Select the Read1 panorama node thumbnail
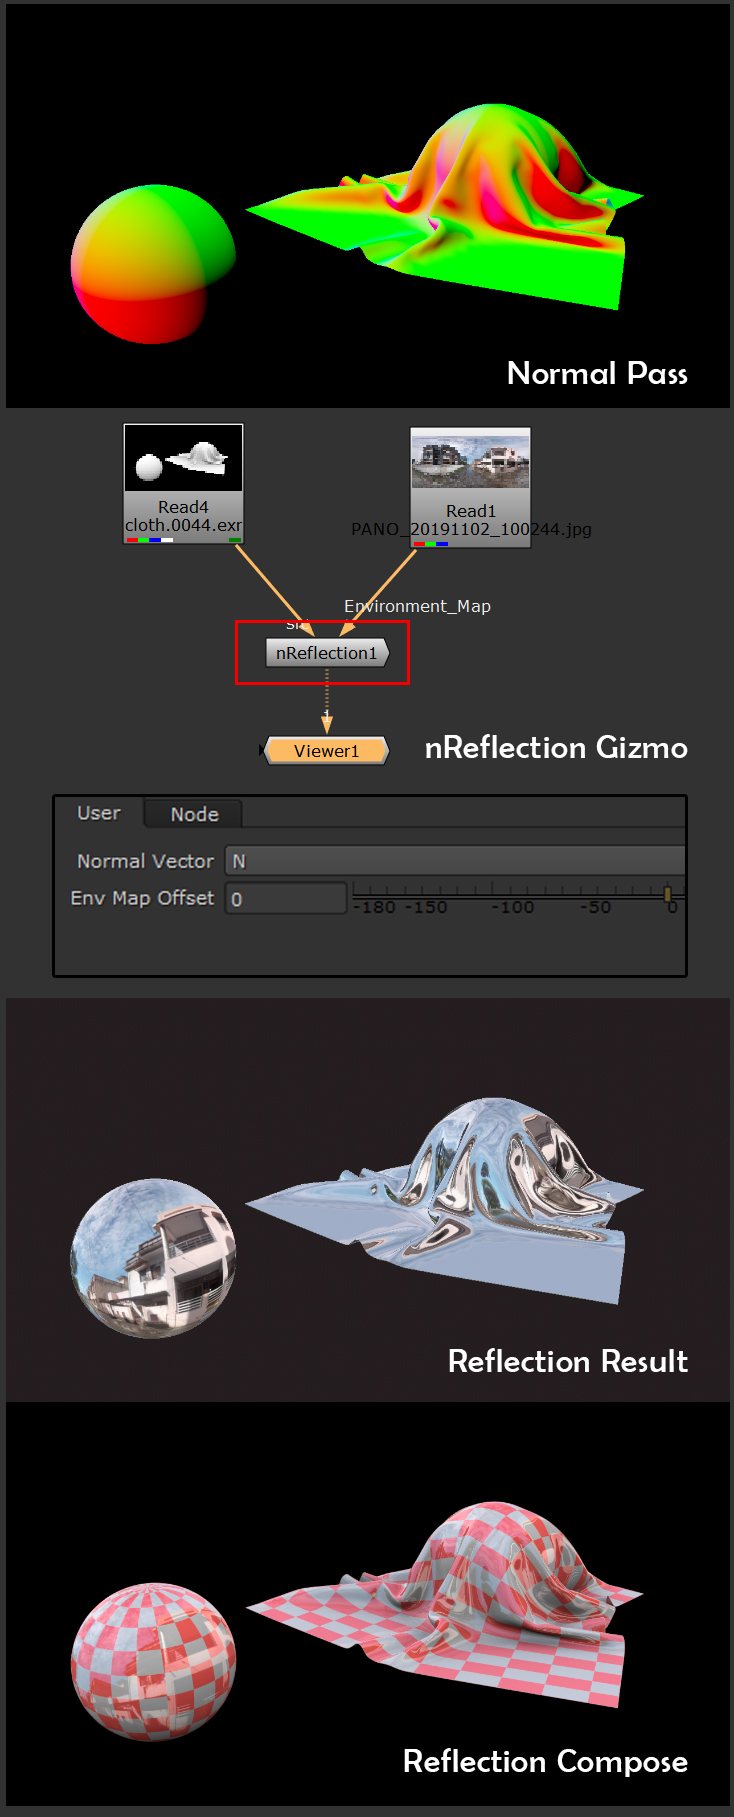Screen dimensions: 734x1817 click(x=470, y=459)
